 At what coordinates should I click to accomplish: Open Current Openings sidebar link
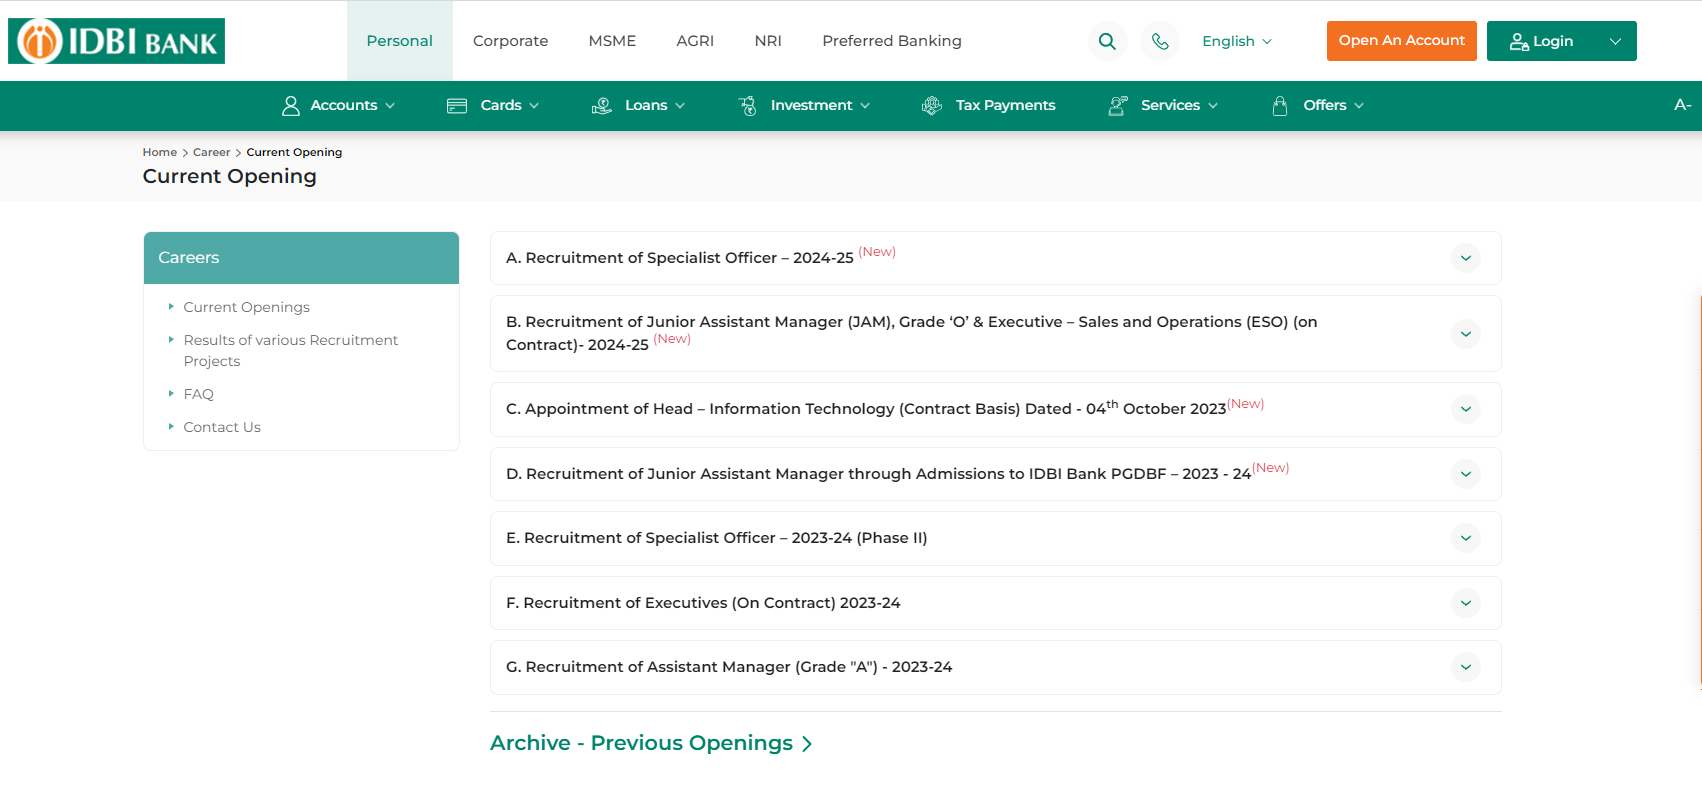tap(246, 307)
